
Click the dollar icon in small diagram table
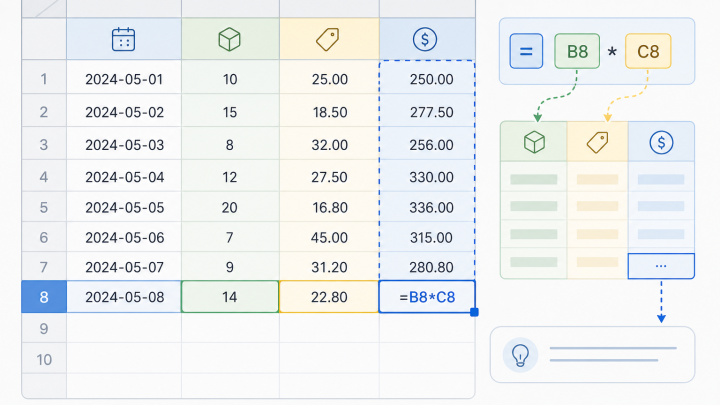[661, 142]
